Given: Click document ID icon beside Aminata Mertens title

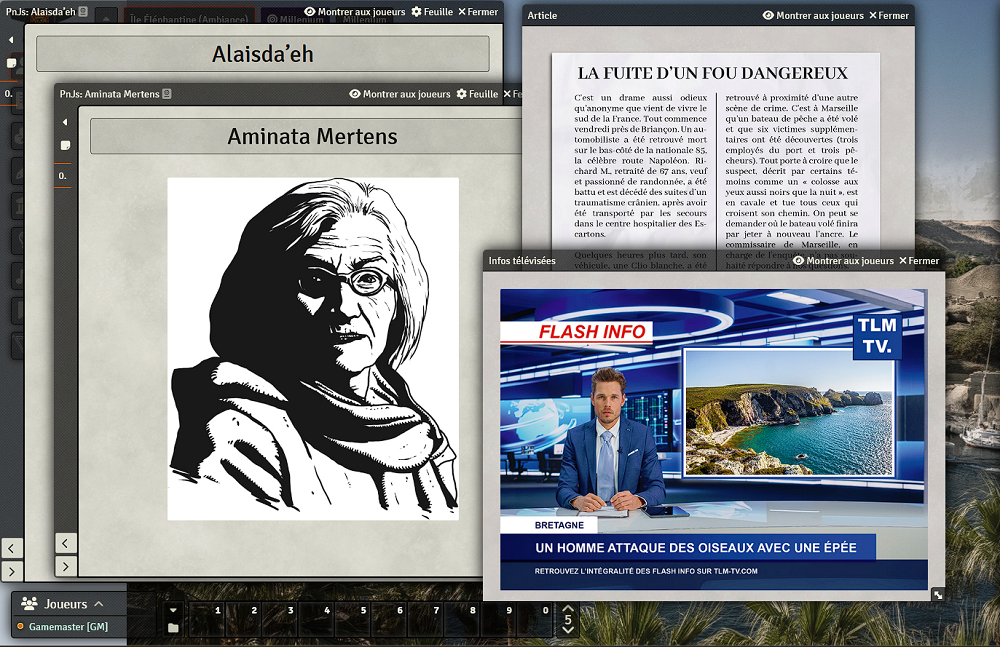Looking at the screenshot, I should coord(168,94).
